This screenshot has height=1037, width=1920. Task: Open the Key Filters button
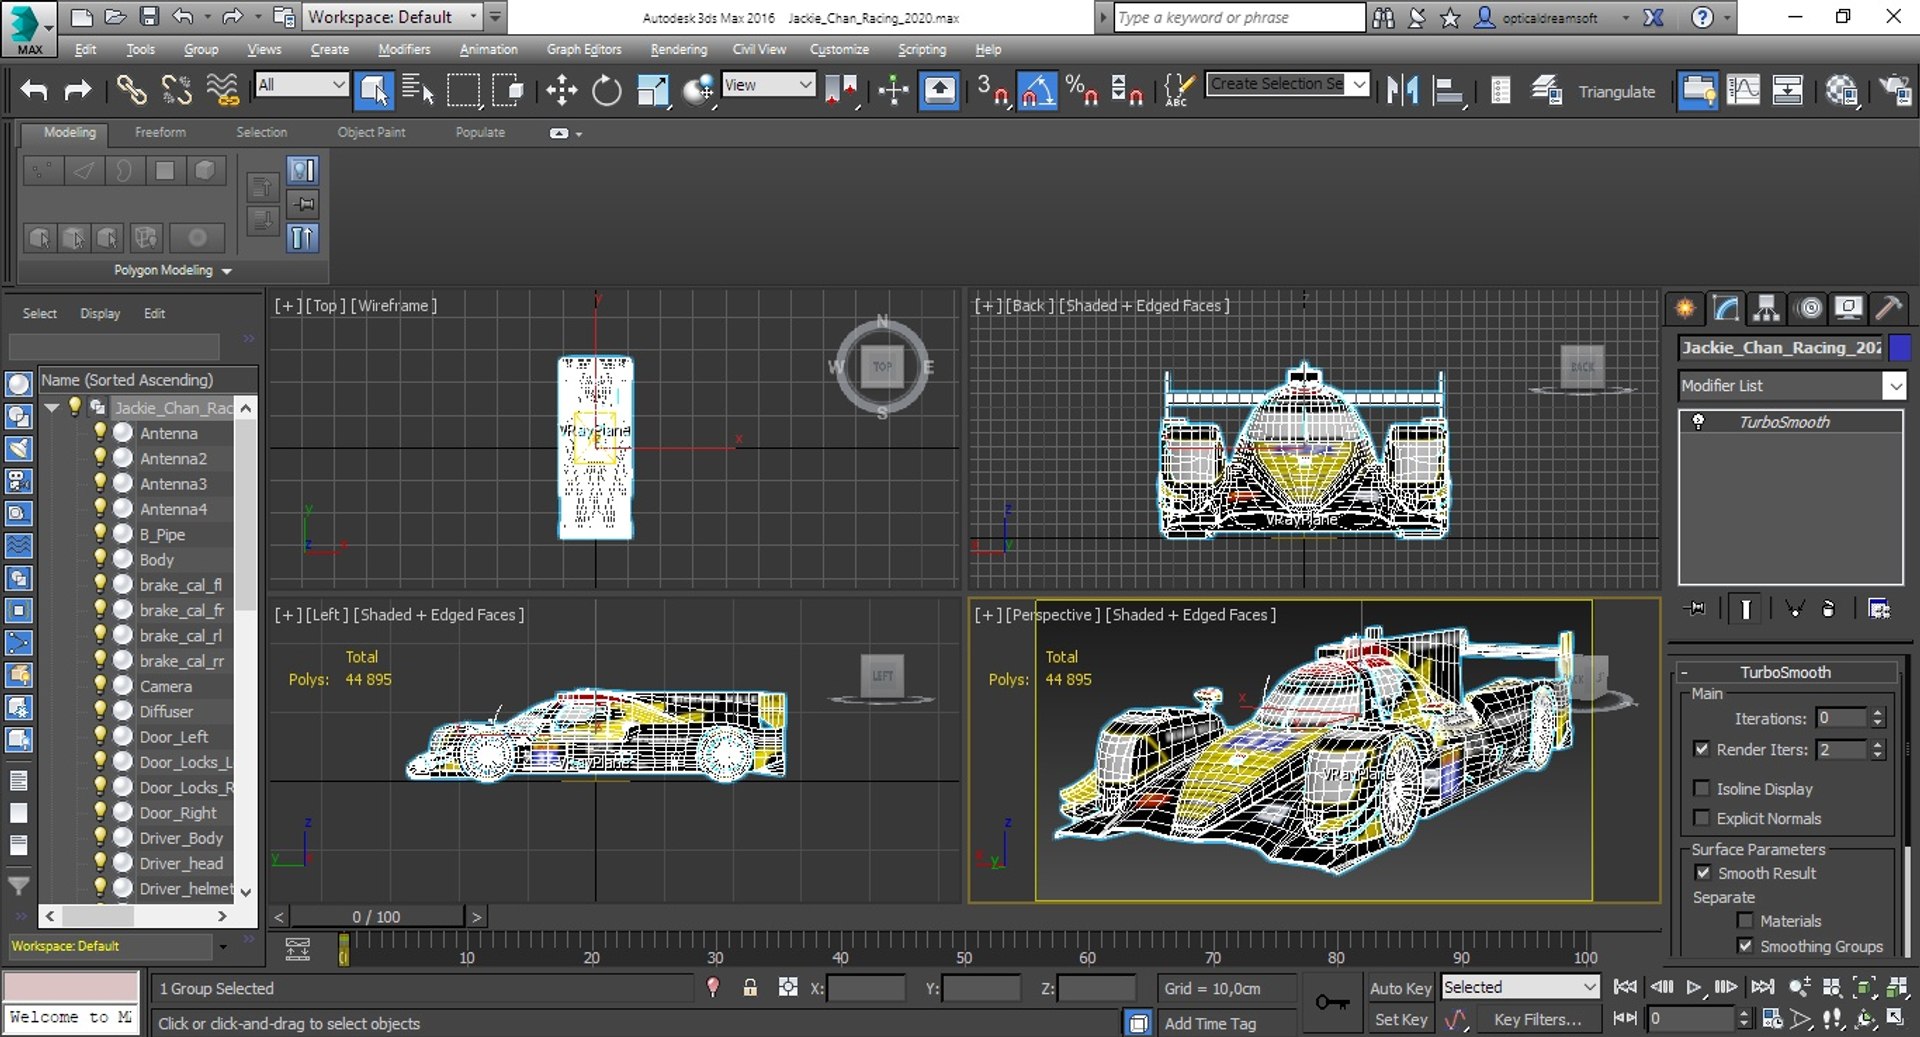(1537, 1019)
